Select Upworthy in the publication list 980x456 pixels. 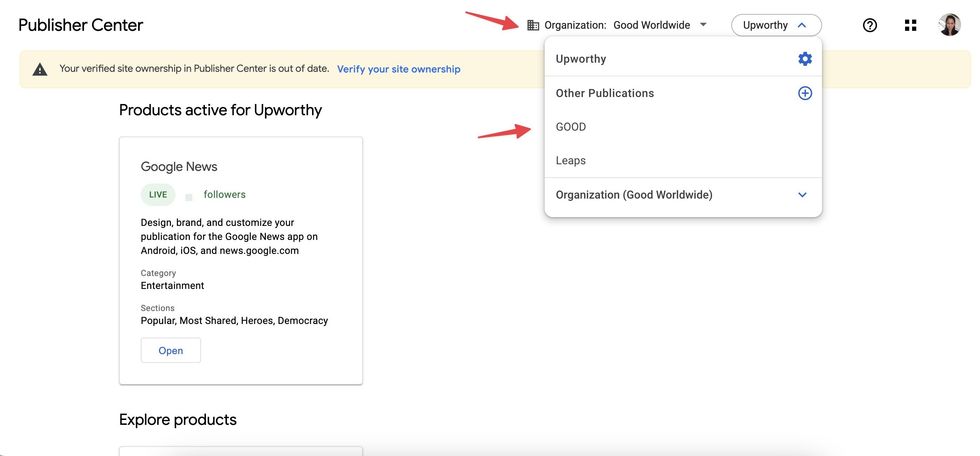pyautogui.click(x=581, y=59)
